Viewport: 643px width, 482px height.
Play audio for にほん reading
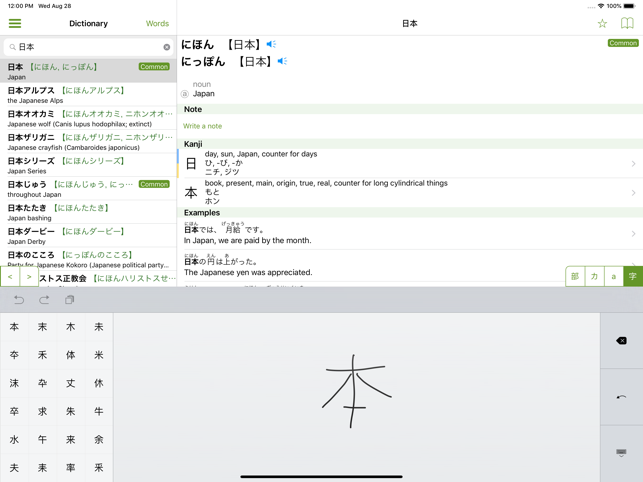pos(271,44)
